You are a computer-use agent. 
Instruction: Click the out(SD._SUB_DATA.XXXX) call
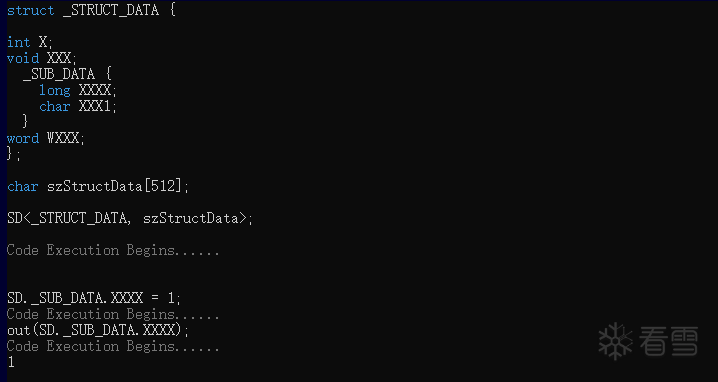(x=98, y=330)
